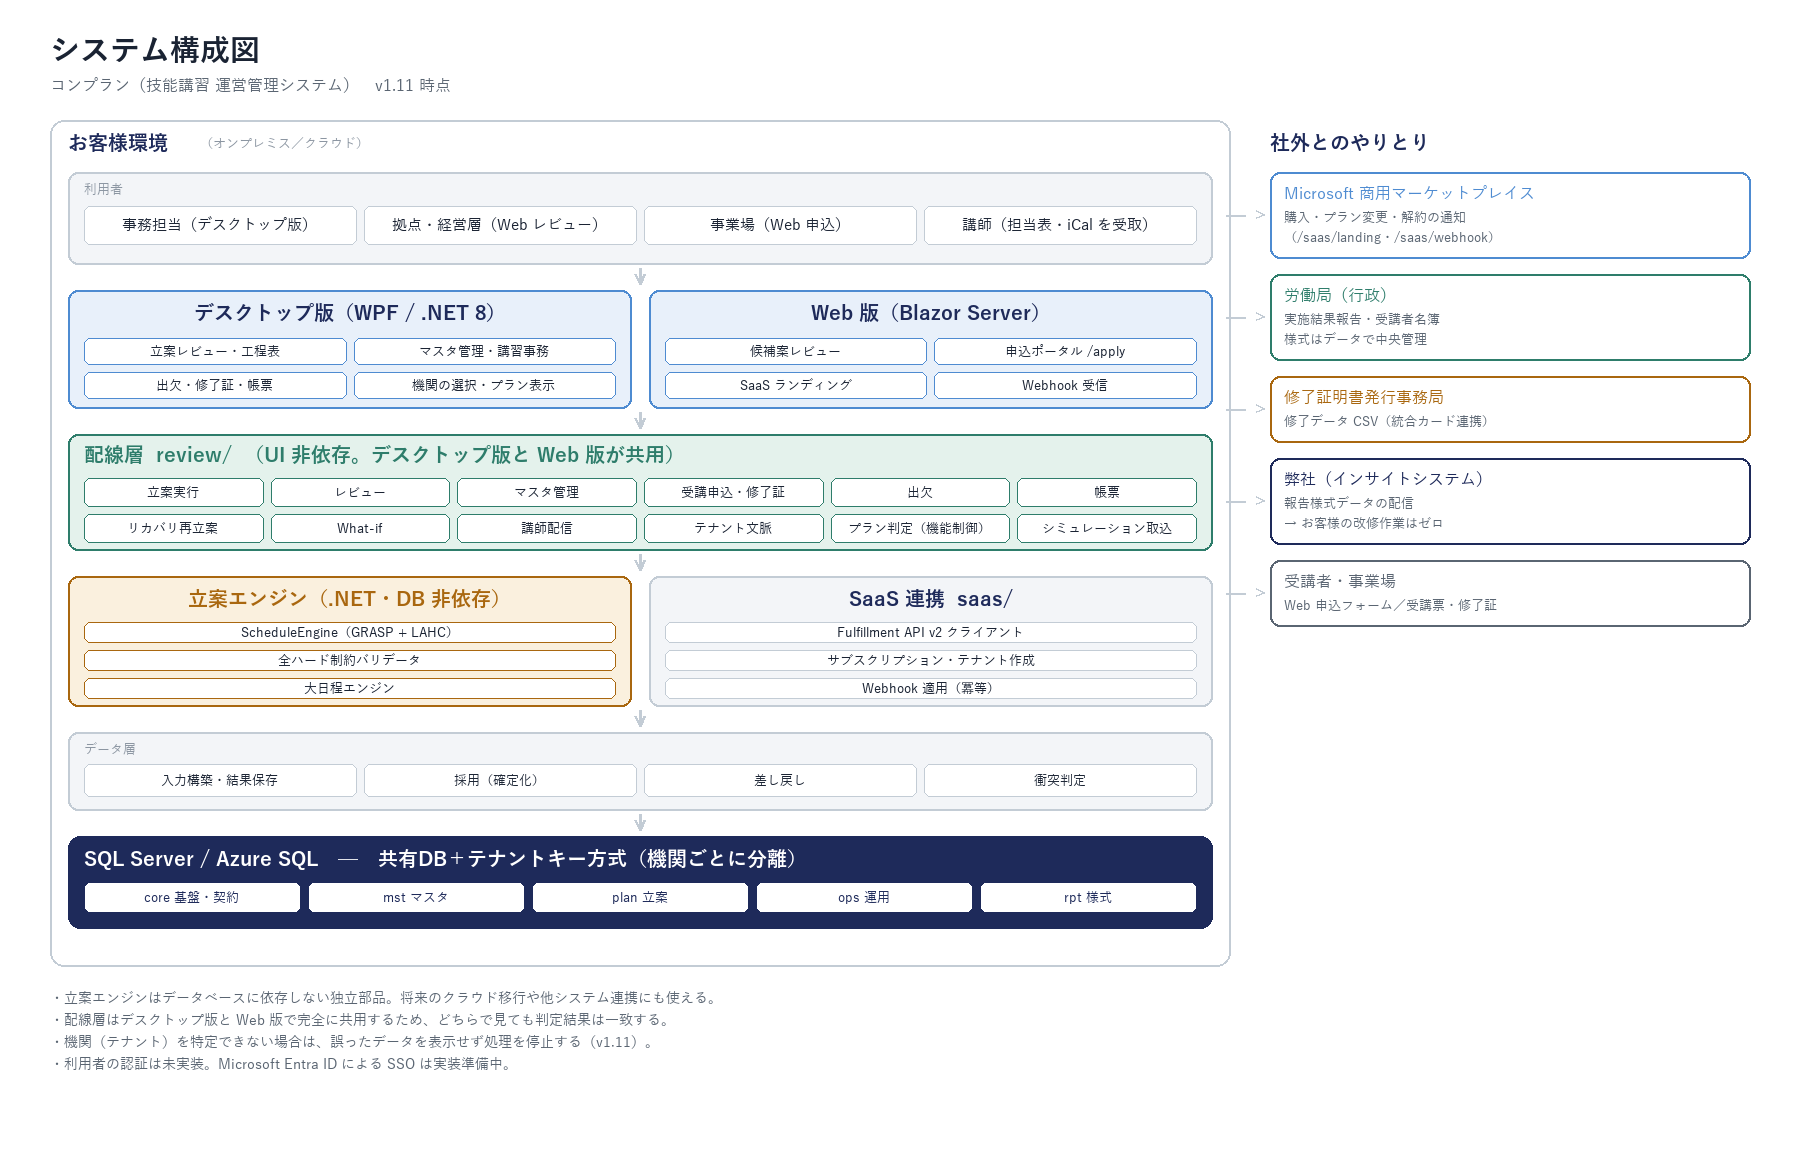Click the 機関の選択・プラン表示 module

tap(485, 385)
